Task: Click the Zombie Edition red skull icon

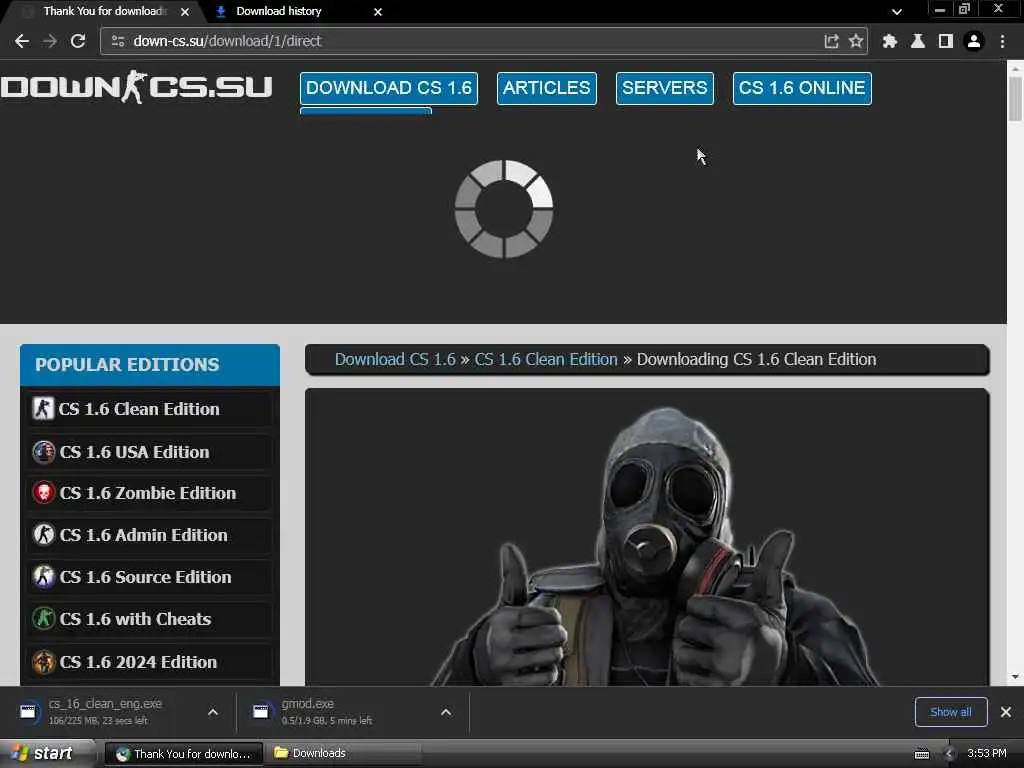Action: pos(43,493)
